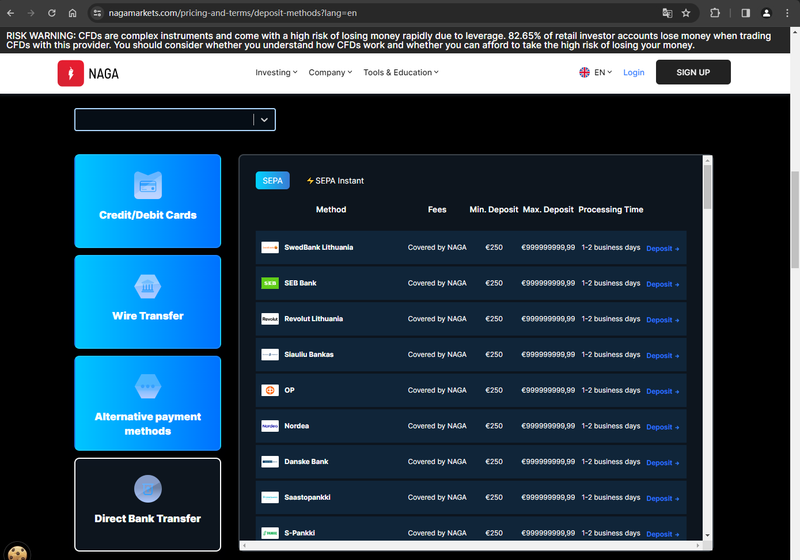Image resolution: width=800 pixels, height=560 pixels.
Task: Reload the page with the refresh icon
Action: point(52,13)
